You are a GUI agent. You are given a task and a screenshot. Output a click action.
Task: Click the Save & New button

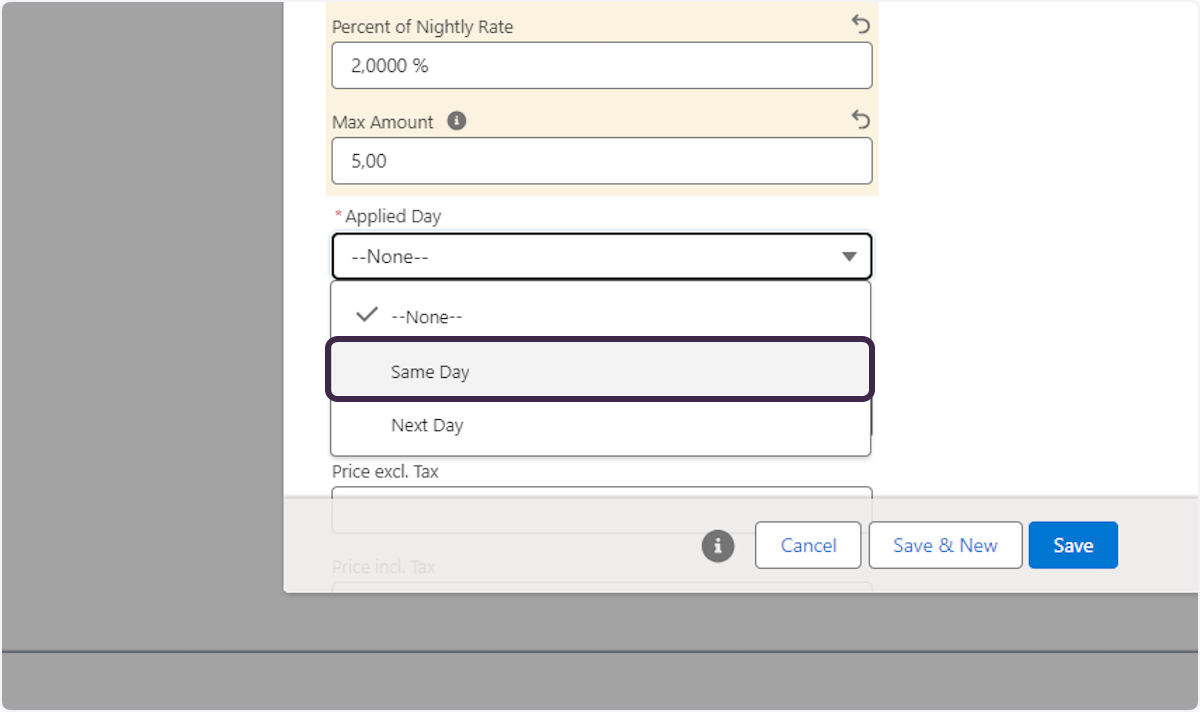coord(945,545)
